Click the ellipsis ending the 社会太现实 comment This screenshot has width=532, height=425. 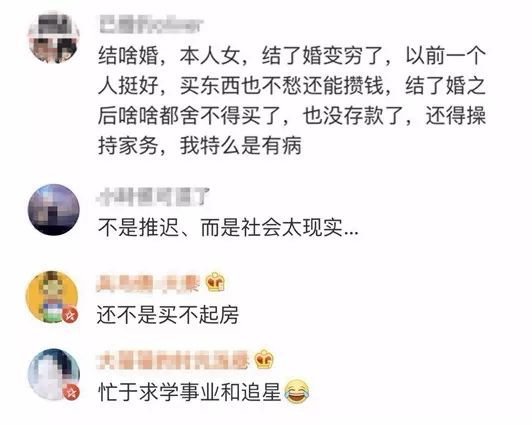click(351, 232)
